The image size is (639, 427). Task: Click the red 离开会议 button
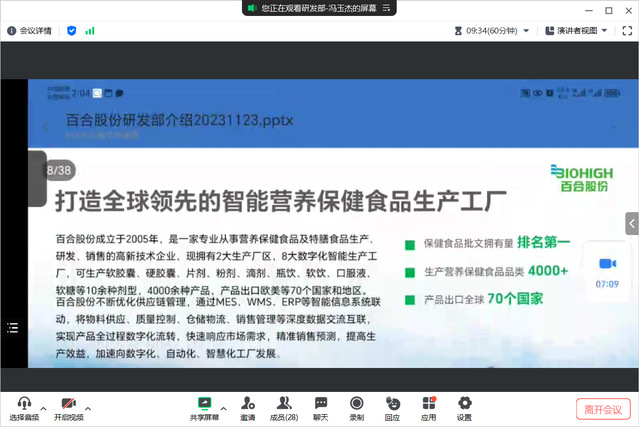(x=603, y=409)
